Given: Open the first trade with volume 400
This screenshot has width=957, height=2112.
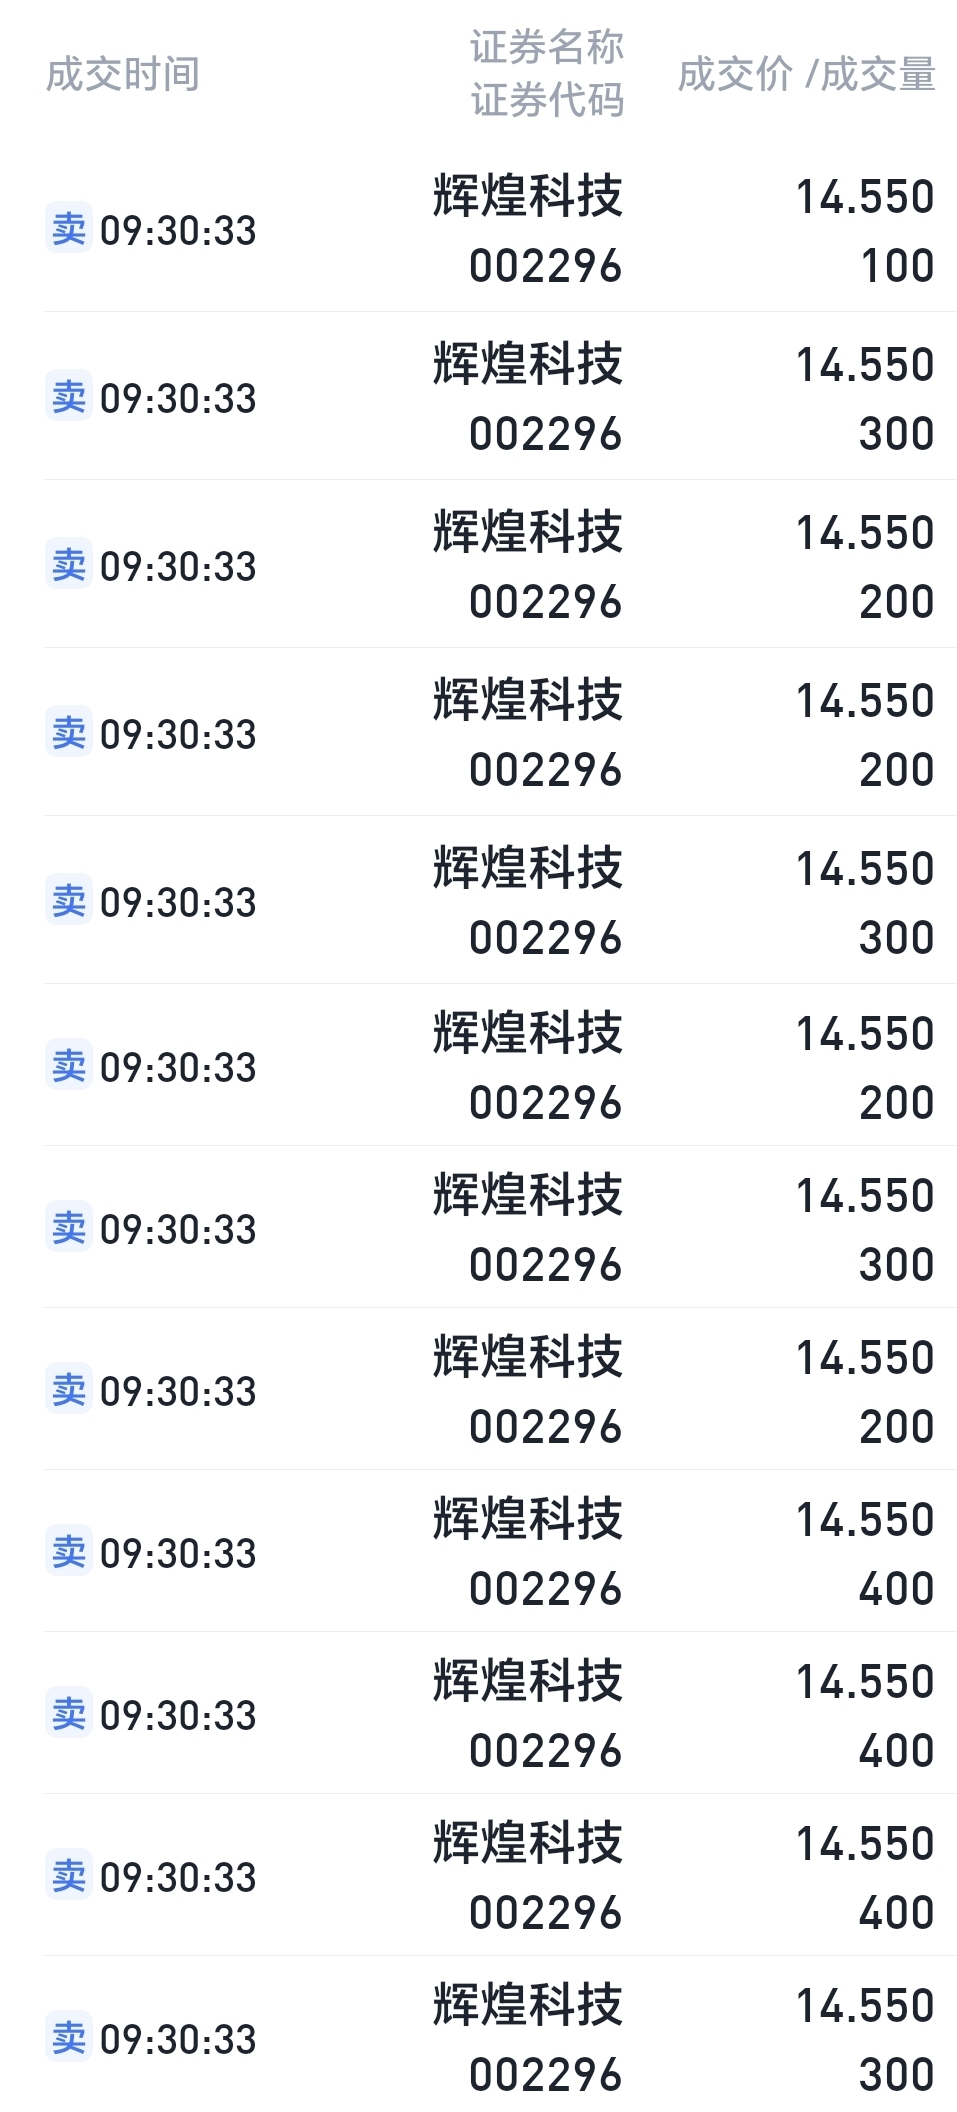Looking at the screenshot, I should (500, 1551).
